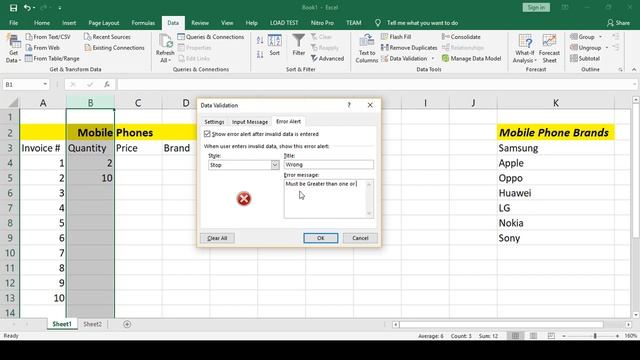
Task: Click the Insert Function fx icon
Action: [107, 84]
